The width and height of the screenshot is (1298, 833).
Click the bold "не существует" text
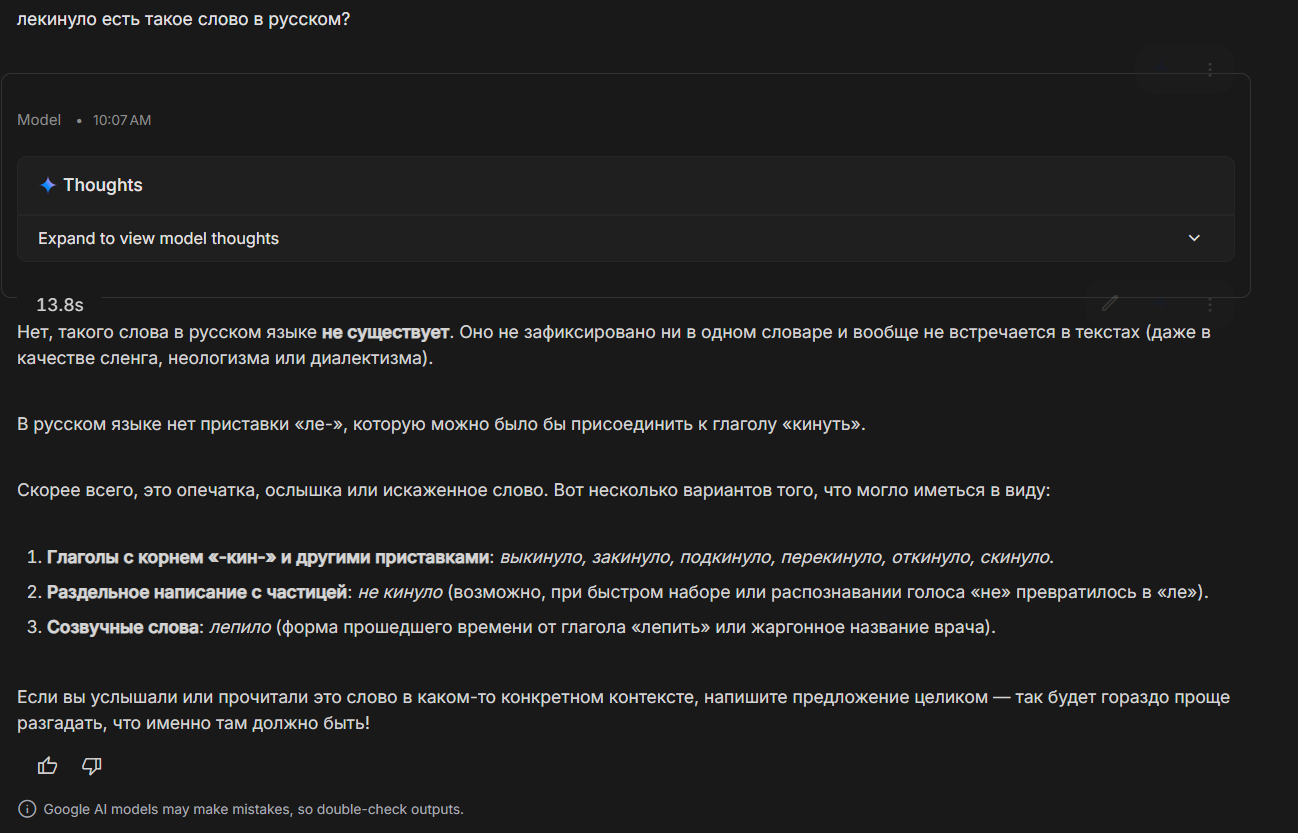[x=385, y=332]
